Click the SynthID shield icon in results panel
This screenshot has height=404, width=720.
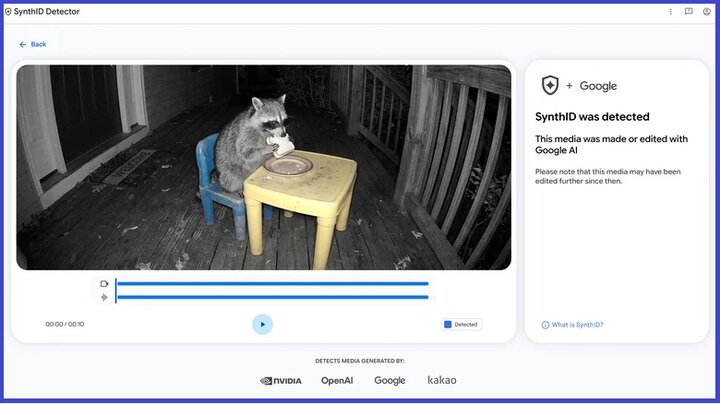coord(550,85)
